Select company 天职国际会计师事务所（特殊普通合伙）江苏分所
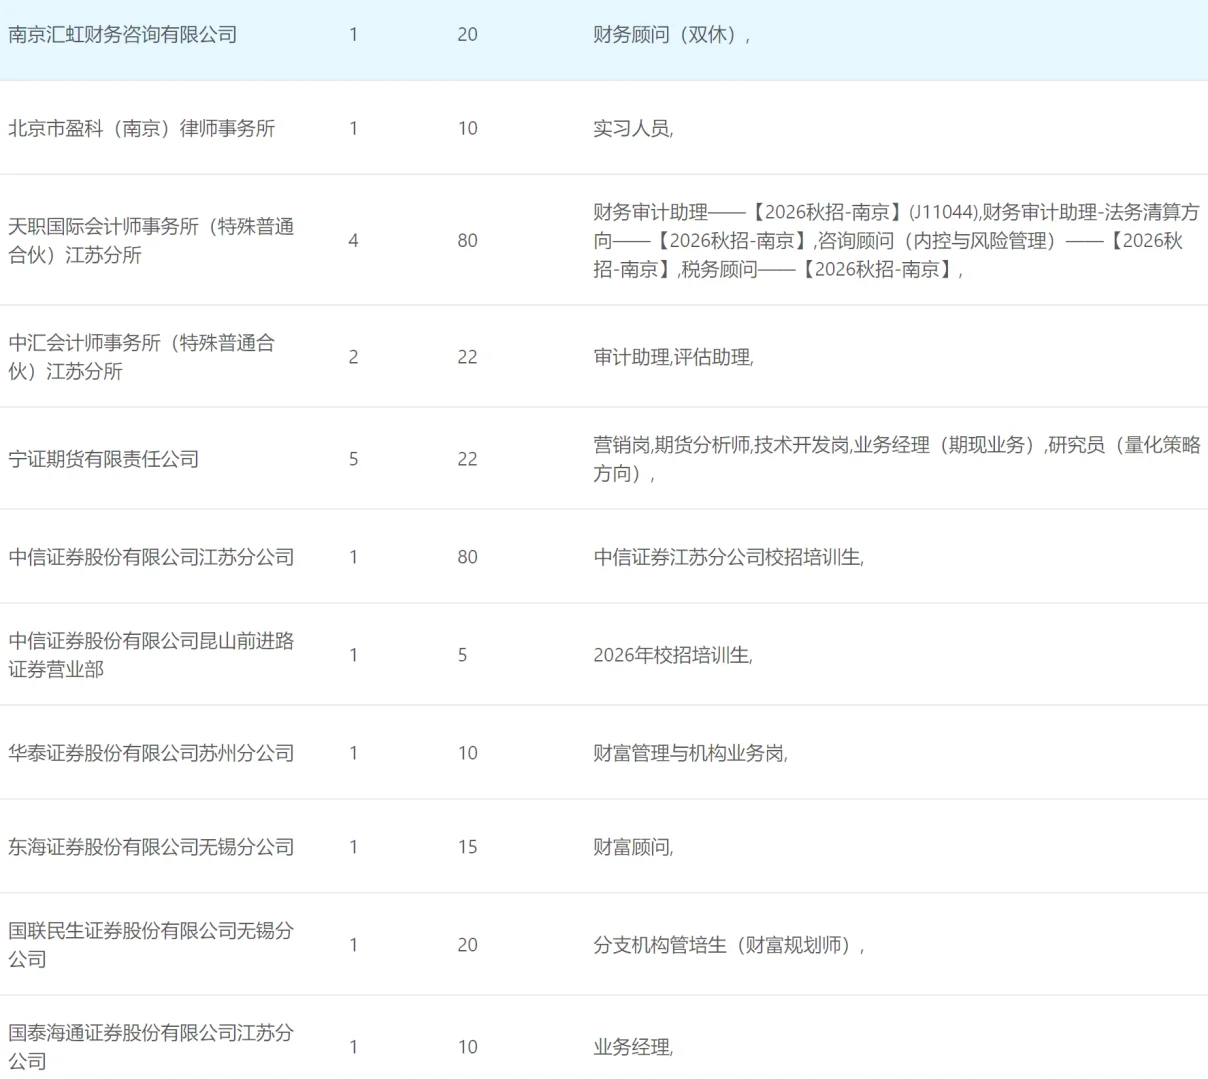The image size is (1208, 1080). click(x=151, y=240)
